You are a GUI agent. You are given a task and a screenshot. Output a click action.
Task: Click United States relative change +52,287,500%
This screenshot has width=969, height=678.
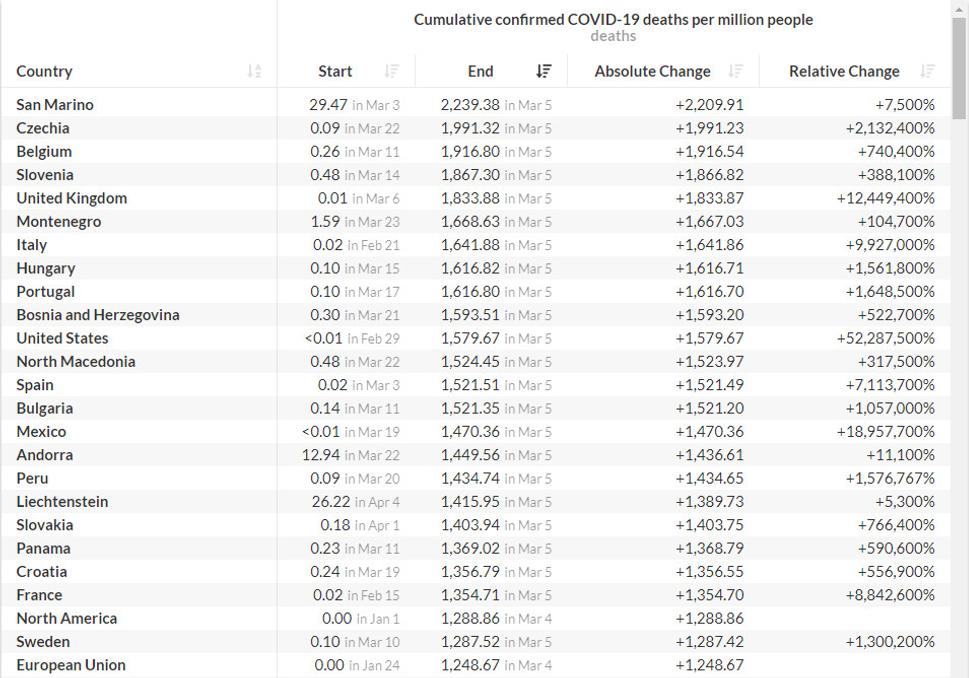(x=886, y=339)
